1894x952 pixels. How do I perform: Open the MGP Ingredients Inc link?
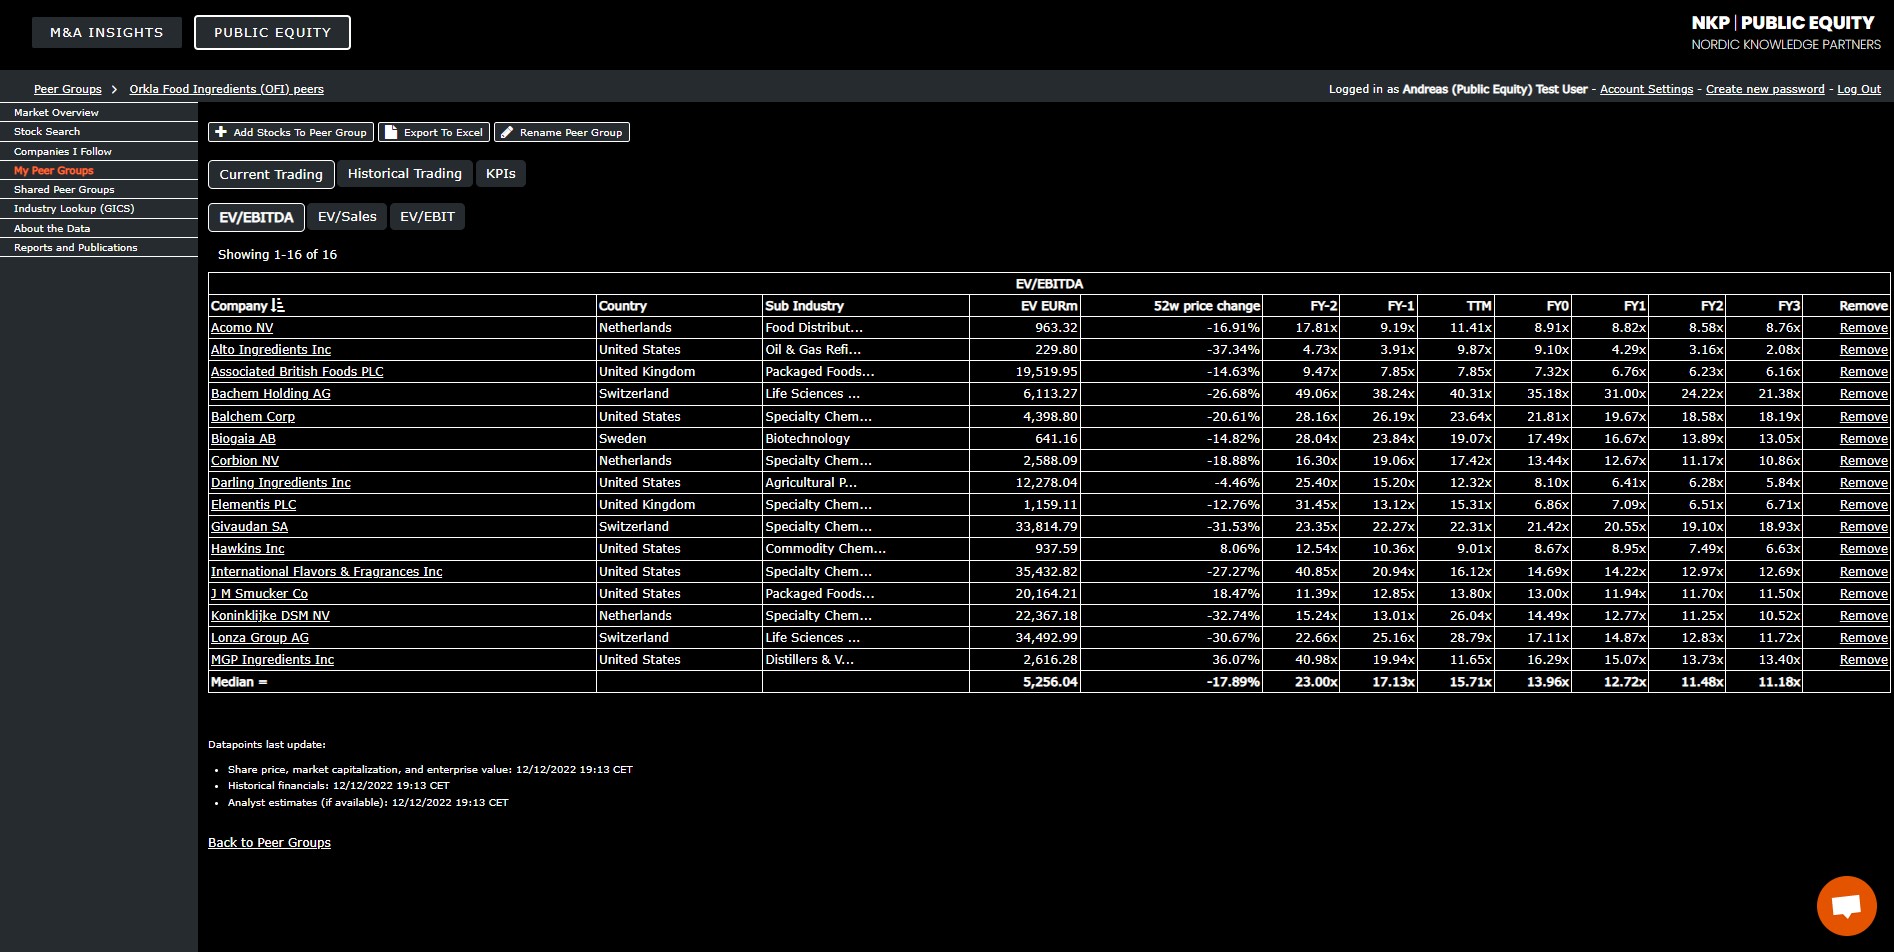click(273, 660)
